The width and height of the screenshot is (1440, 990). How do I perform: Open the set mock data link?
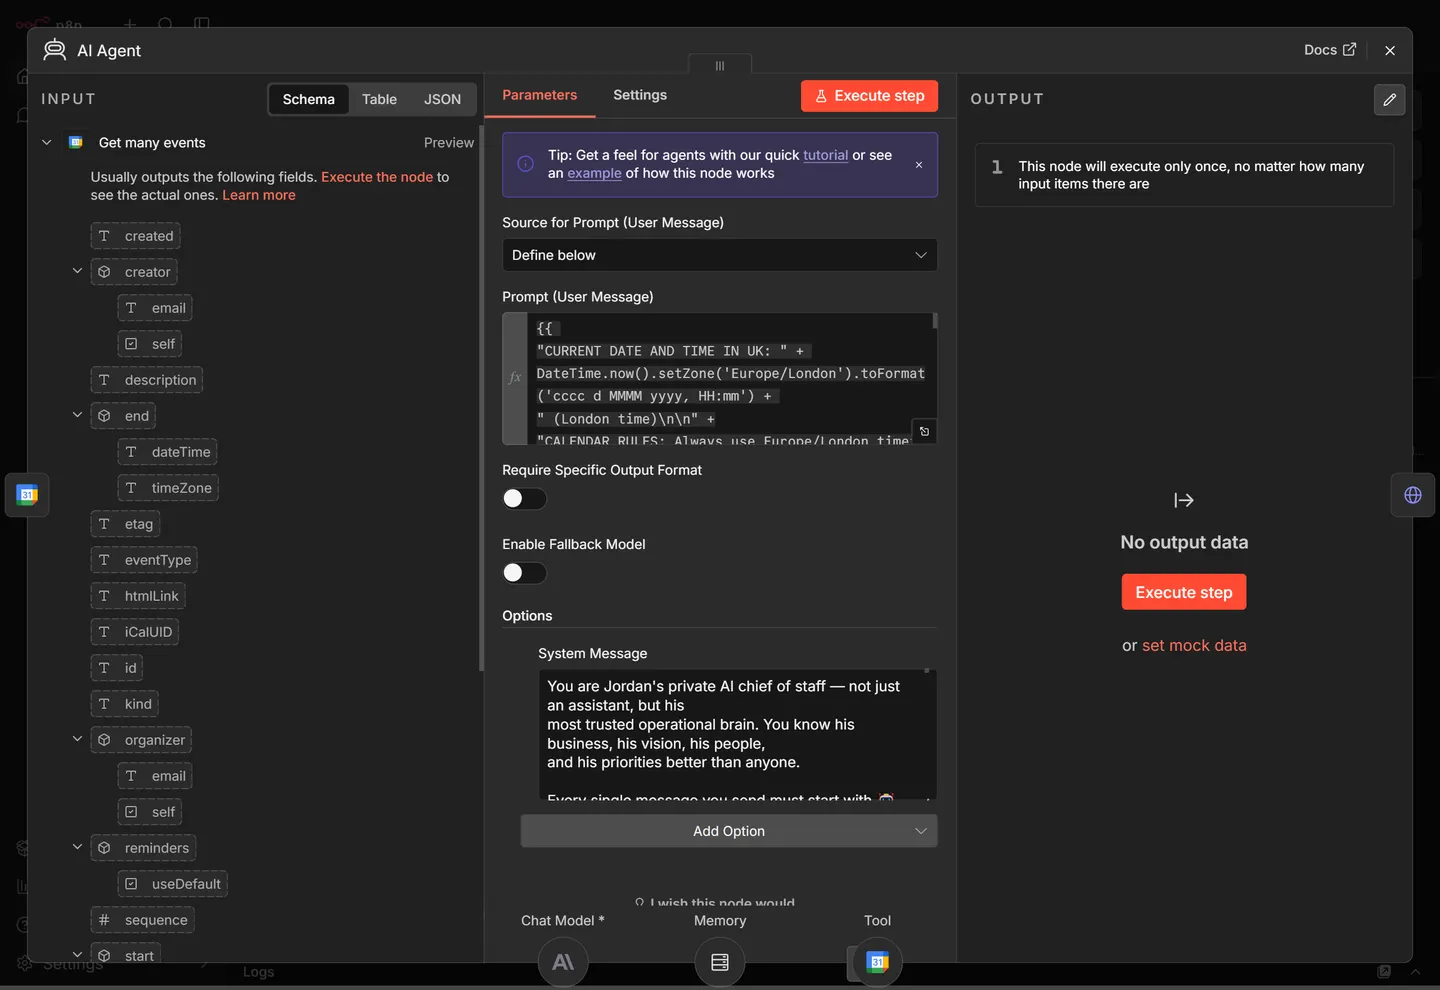[1194, 646]
